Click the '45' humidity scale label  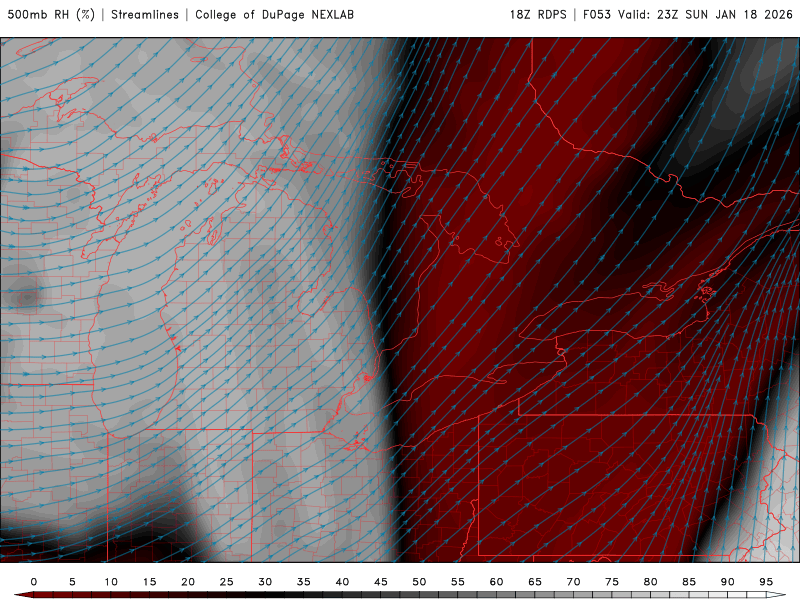pyautogui.click(x=381, y=582)
